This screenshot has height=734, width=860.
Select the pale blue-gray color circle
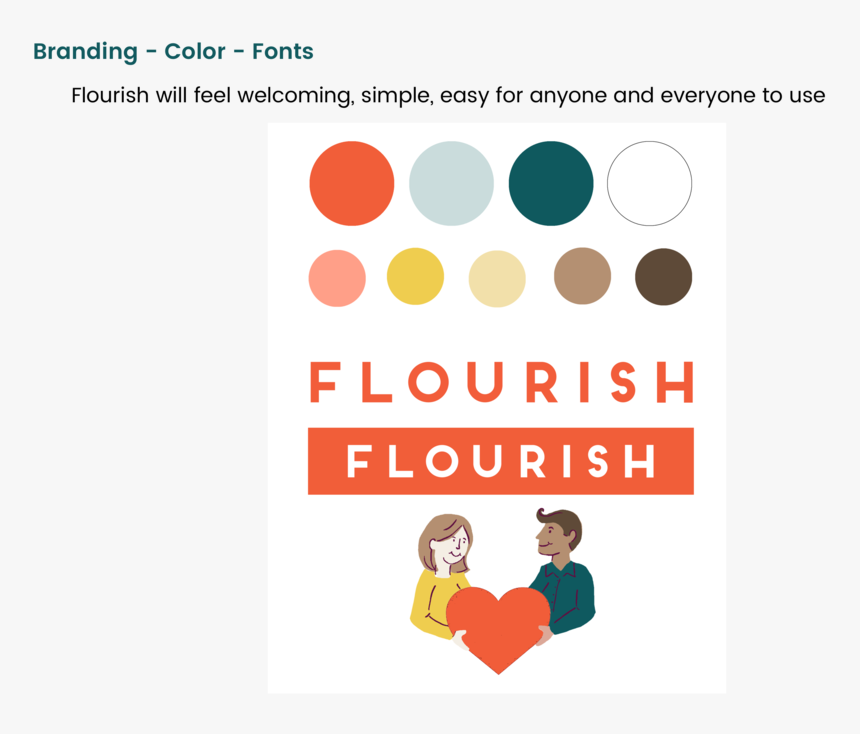451,183
